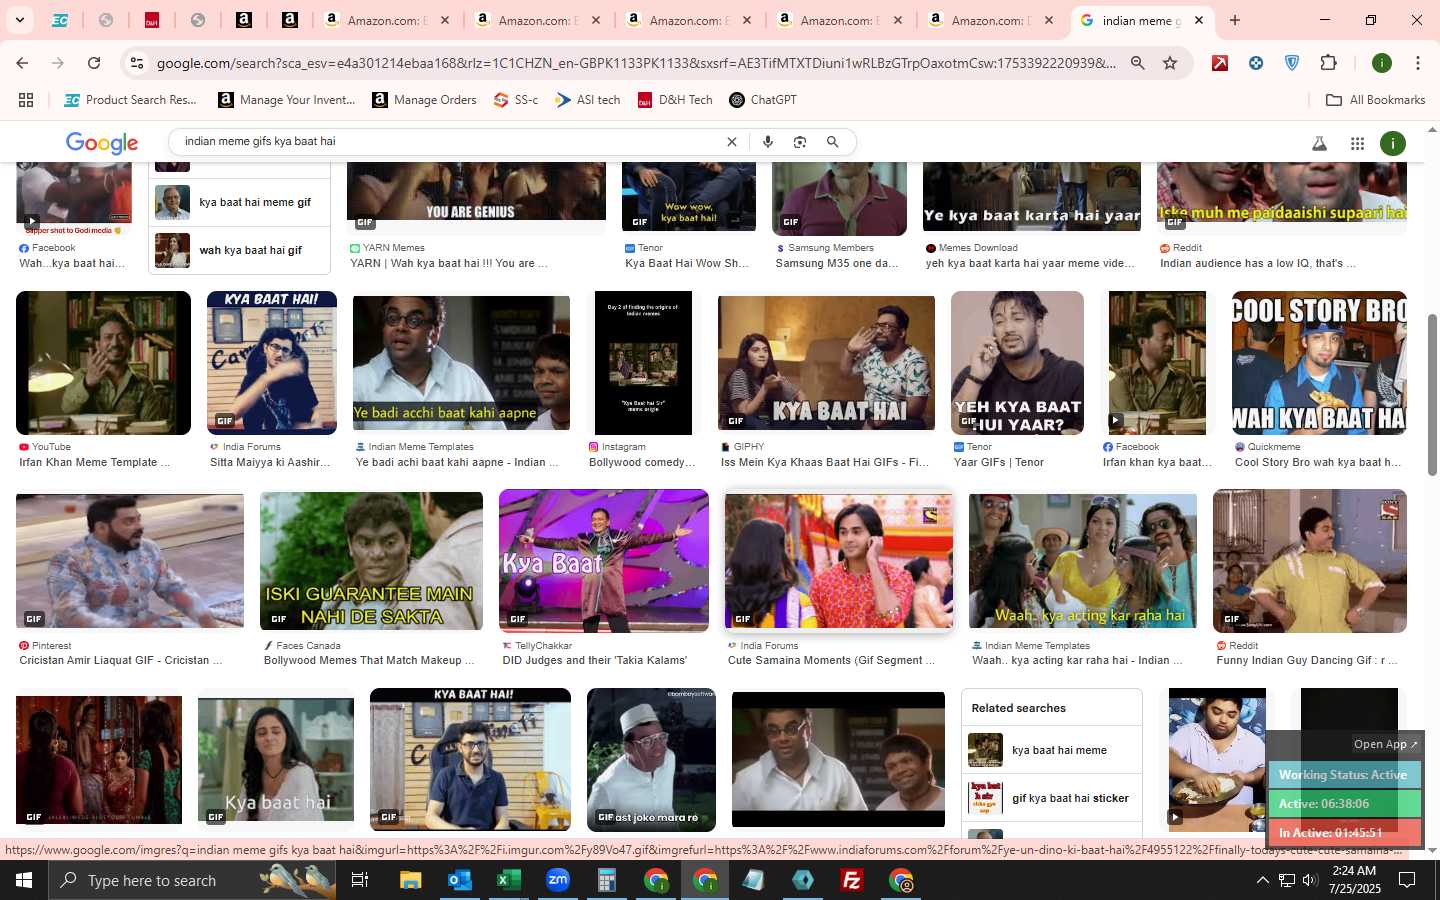The width and height of the screenshot is (1440, 900).
Task: Open Manage Your Invent... bookmark
Action: 286,100
